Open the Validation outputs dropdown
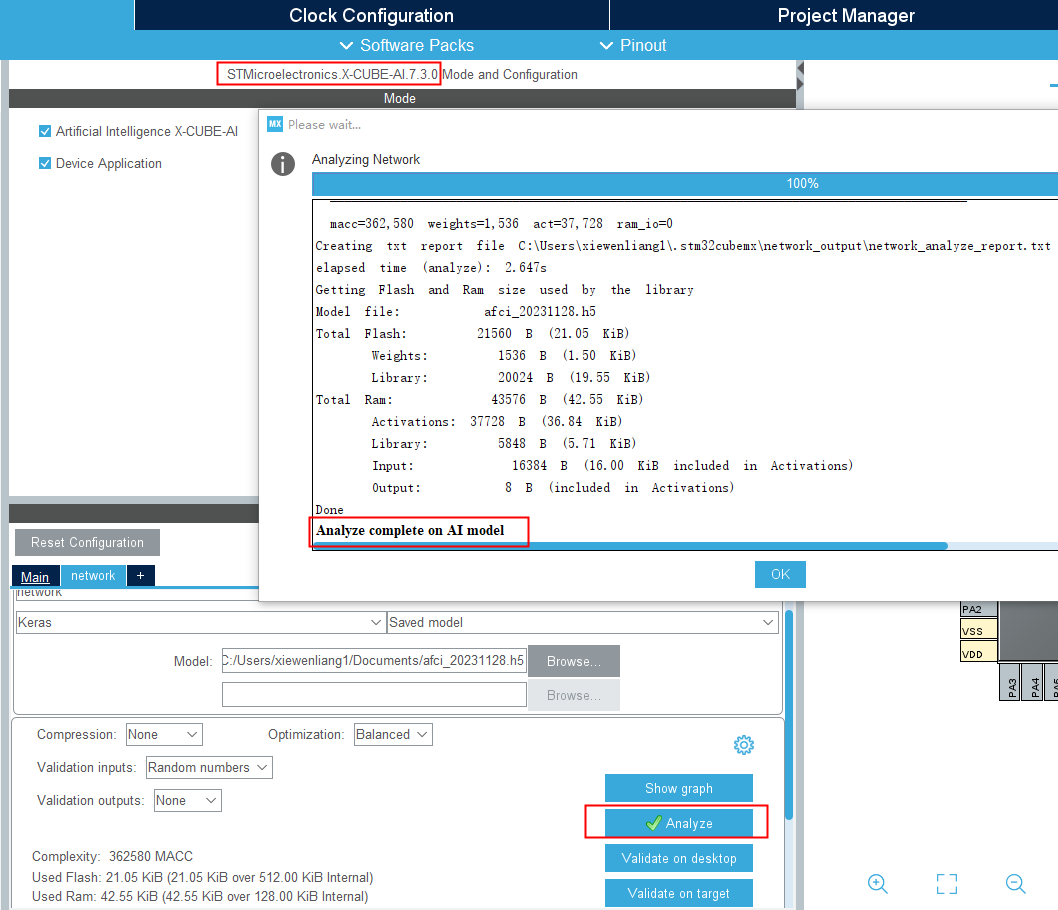Viewport: 1058px width, 910px height. point(188,801)
